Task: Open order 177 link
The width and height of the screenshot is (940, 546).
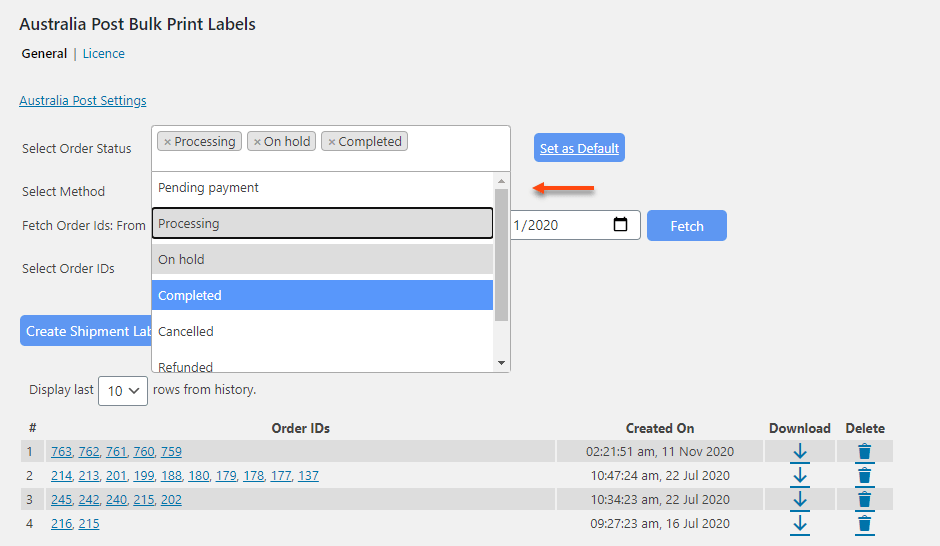Action: 281,476
